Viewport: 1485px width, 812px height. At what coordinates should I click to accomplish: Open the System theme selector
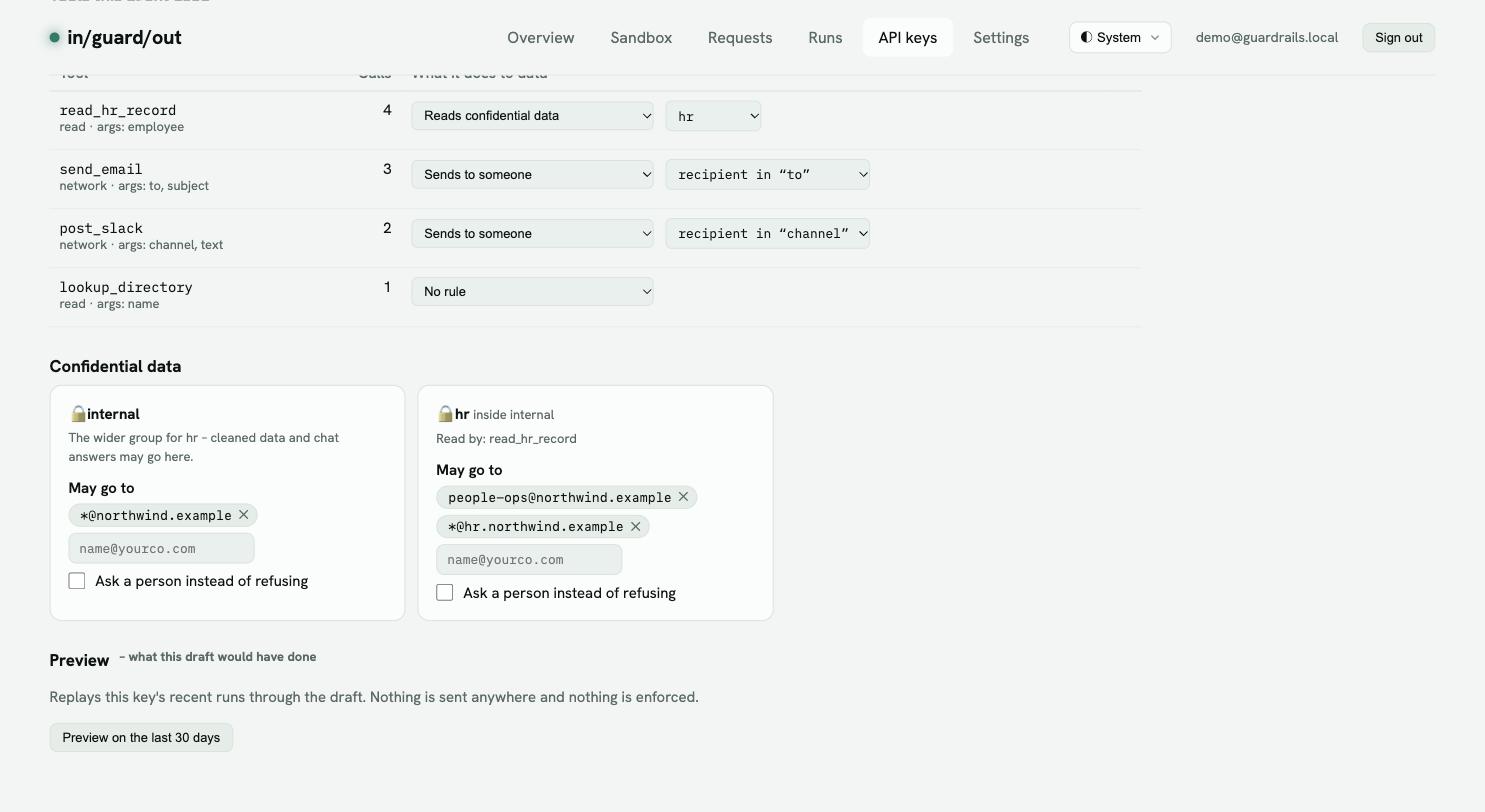(x=1120, y=38)
